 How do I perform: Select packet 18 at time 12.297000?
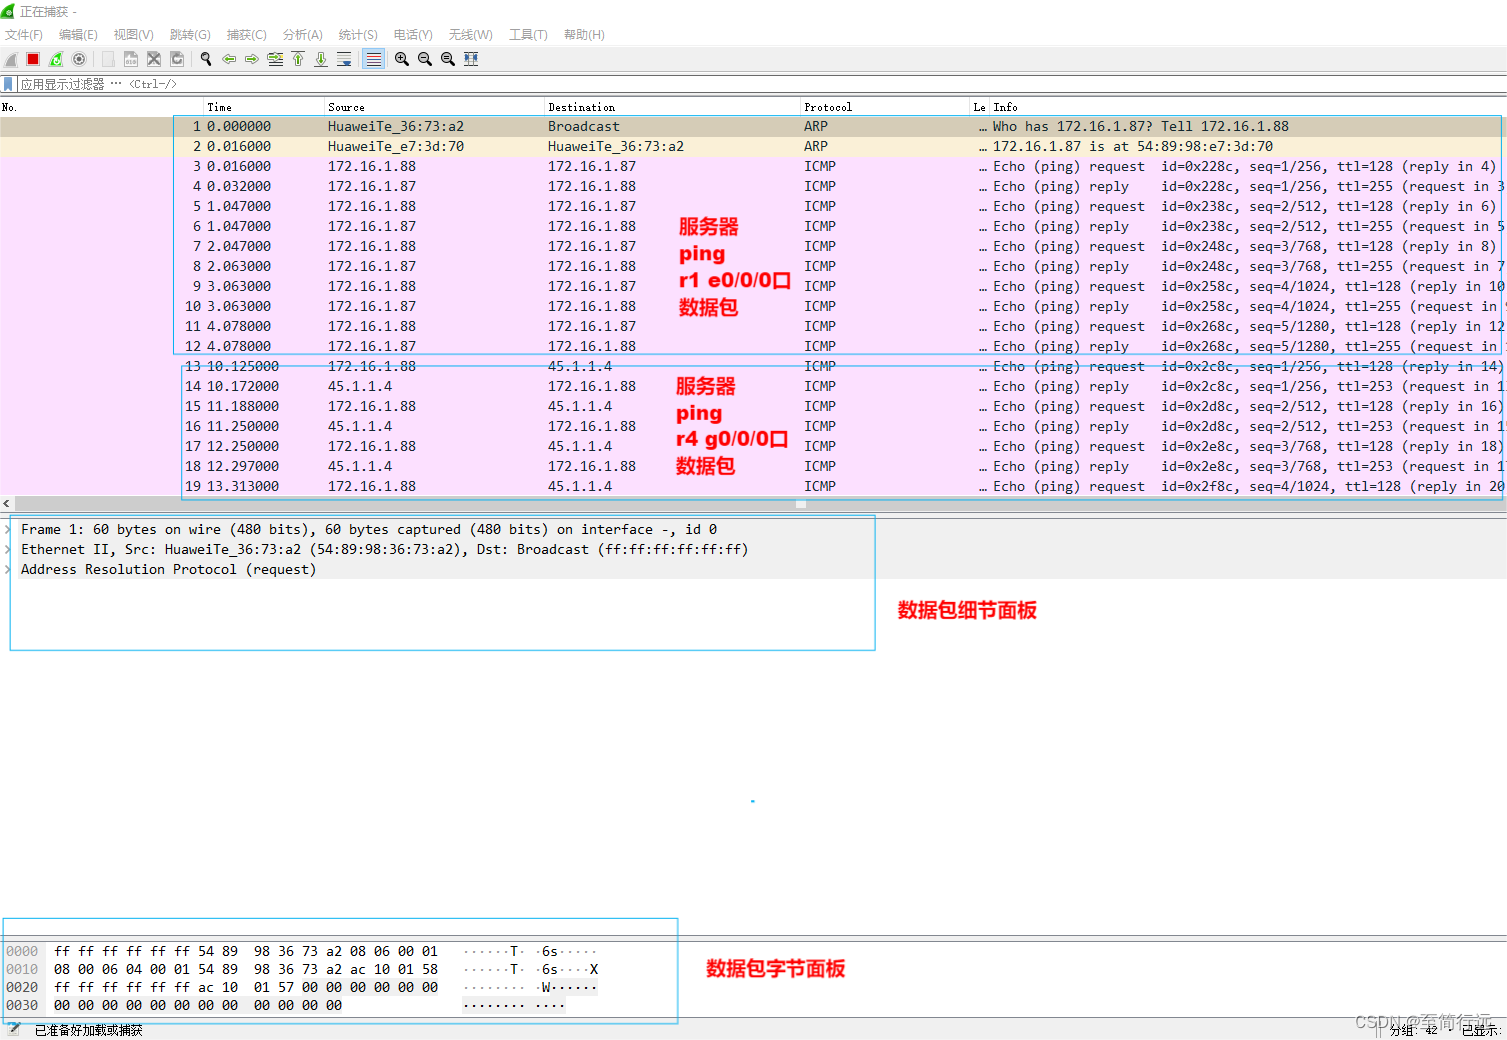tap(753, 466)
